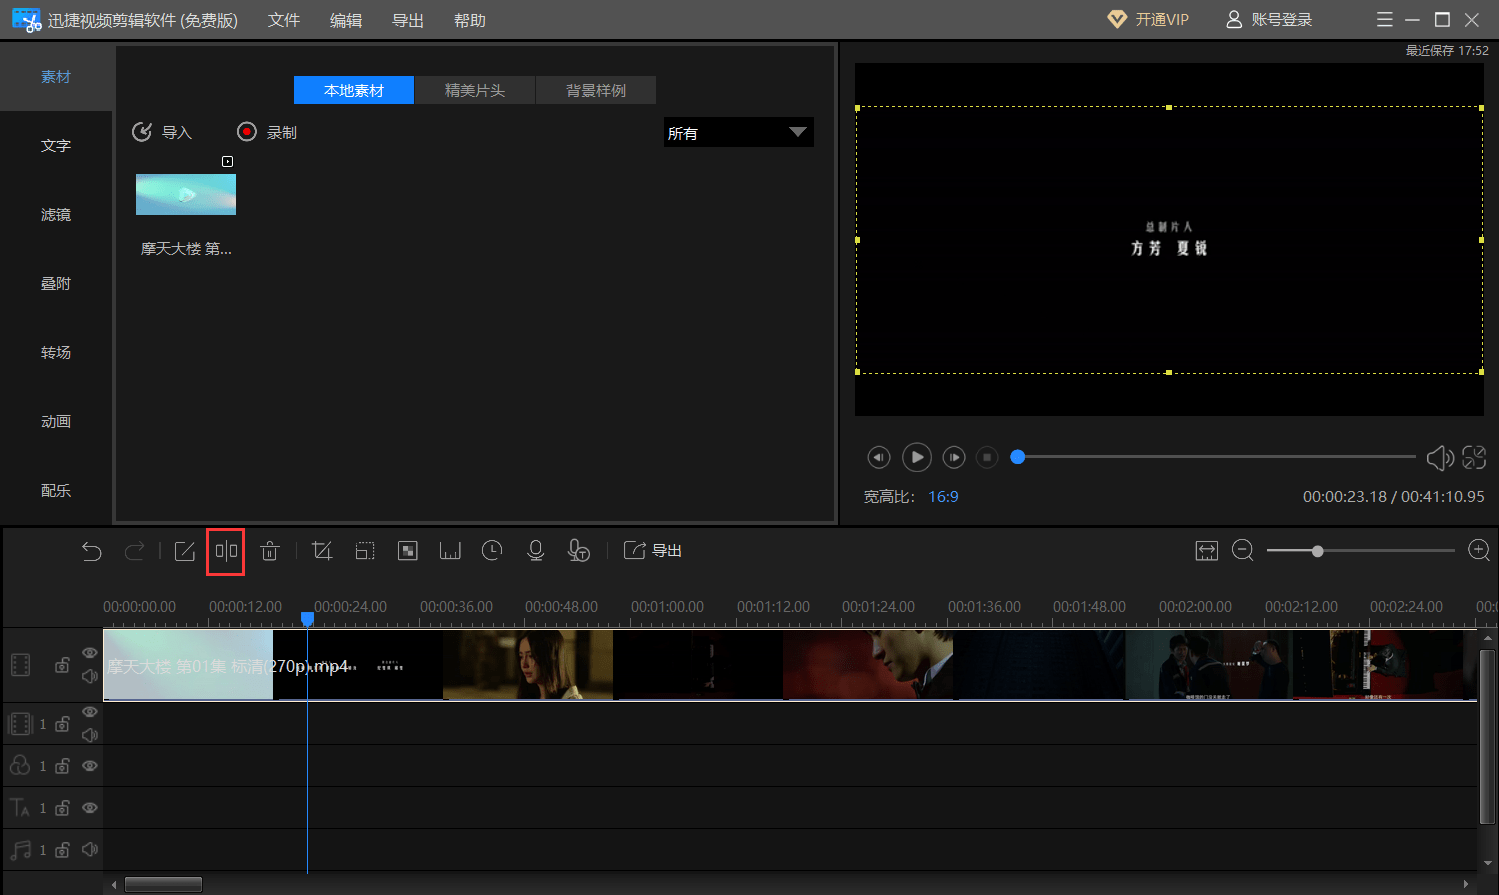Open the 滤镜 sidebar section

[56, 215]
